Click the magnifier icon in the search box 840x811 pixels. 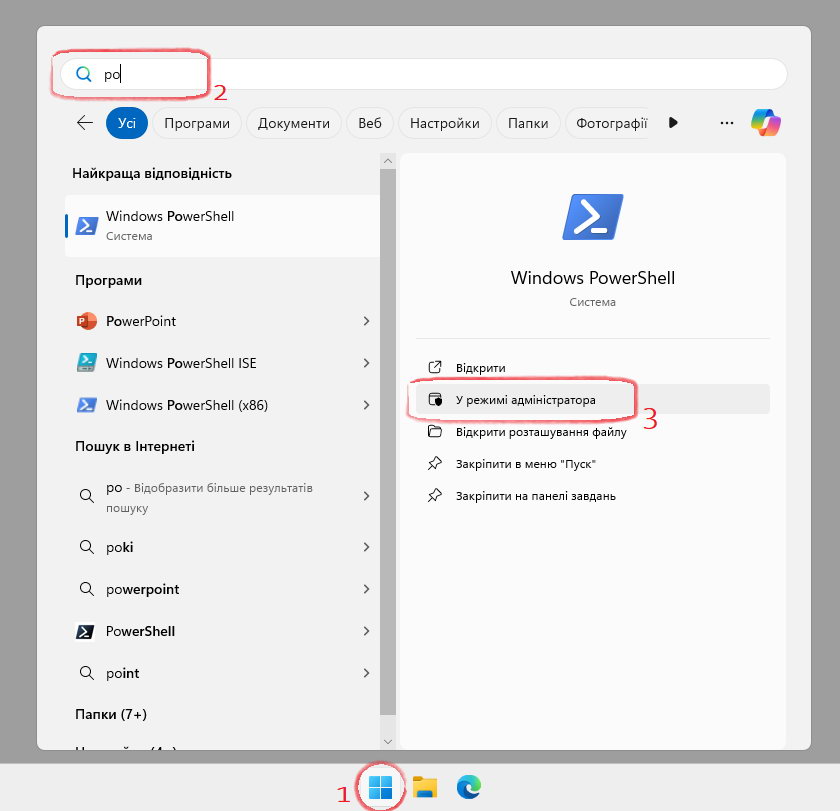(x=84, y=74)
